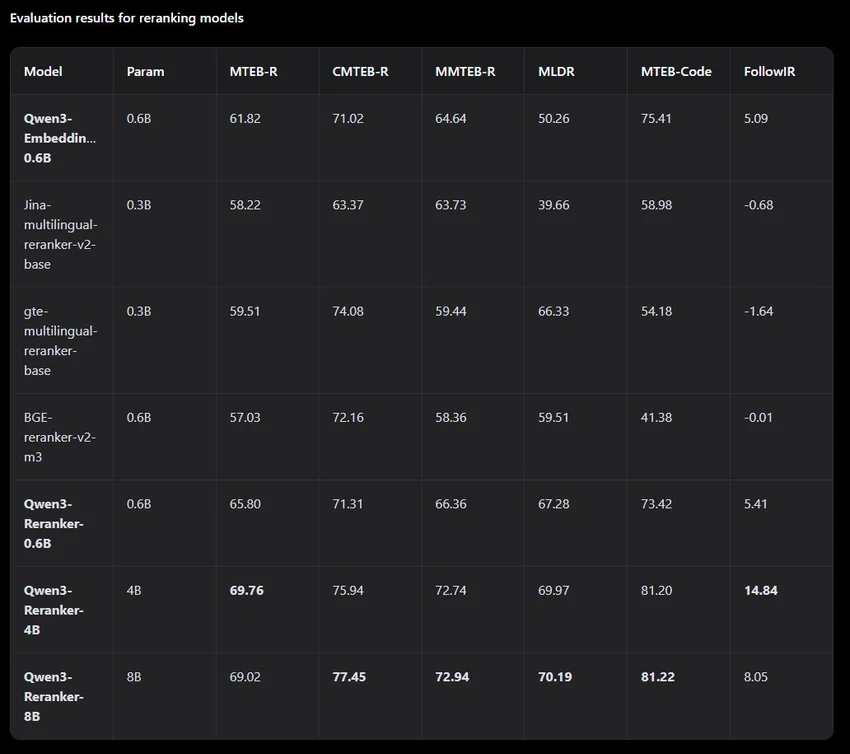The image size is (850, 754).
Task: Click the FollowIR column header
Action: coord(769,72)
